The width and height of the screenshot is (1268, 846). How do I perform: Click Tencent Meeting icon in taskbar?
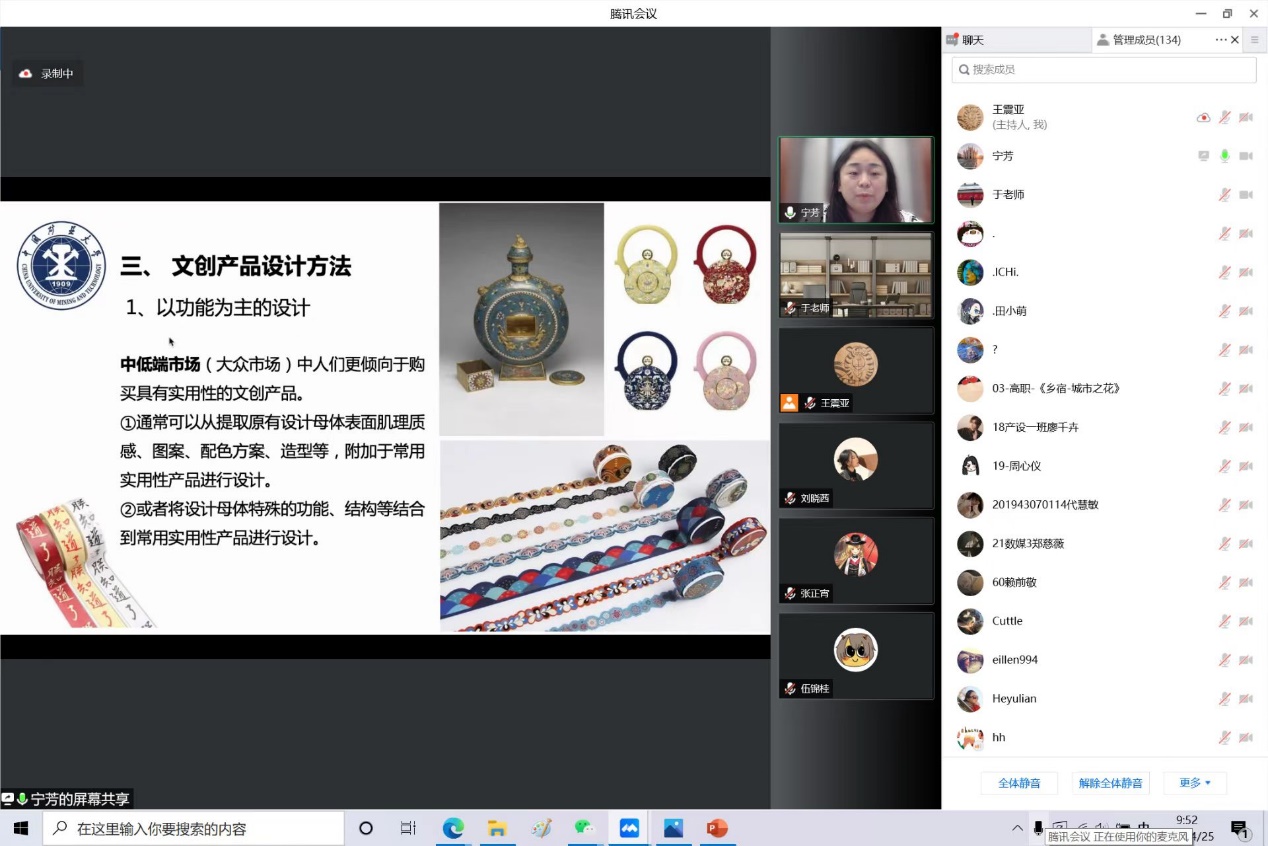click(629, 828)
